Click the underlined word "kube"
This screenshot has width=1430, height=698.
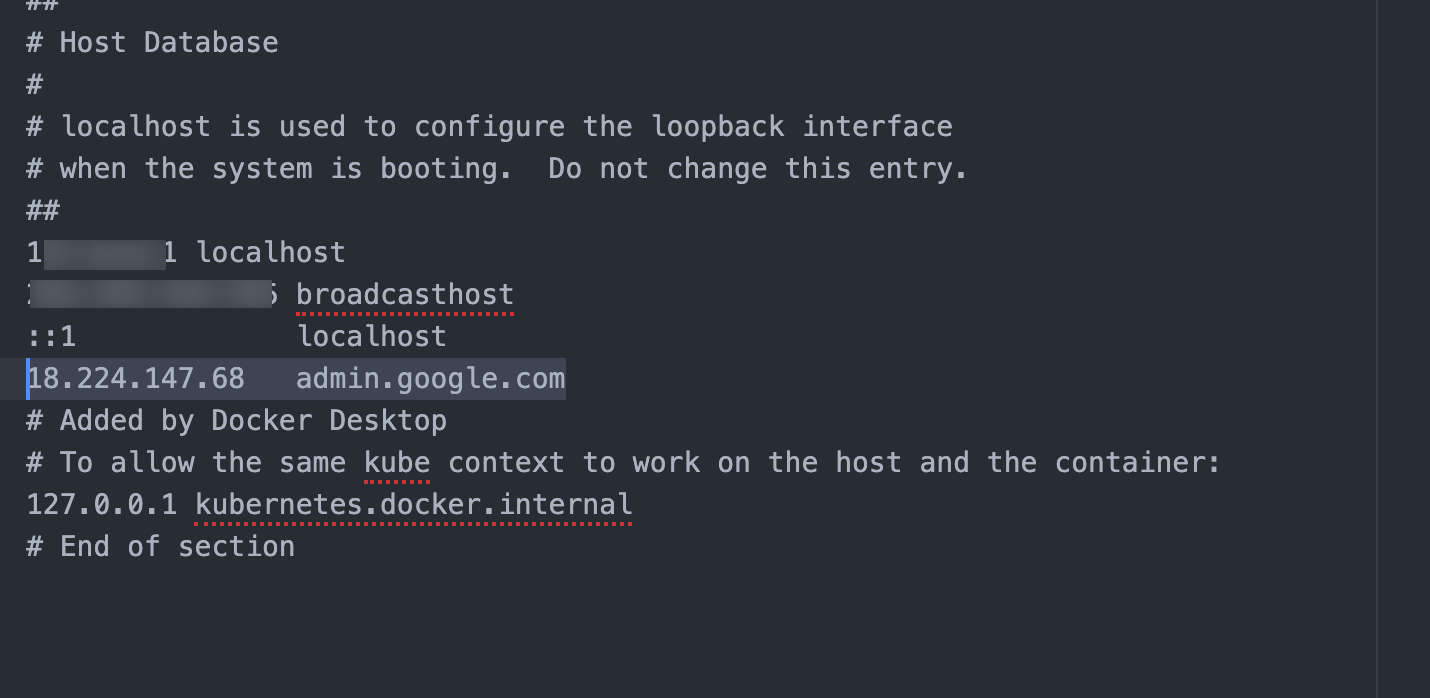397,463
